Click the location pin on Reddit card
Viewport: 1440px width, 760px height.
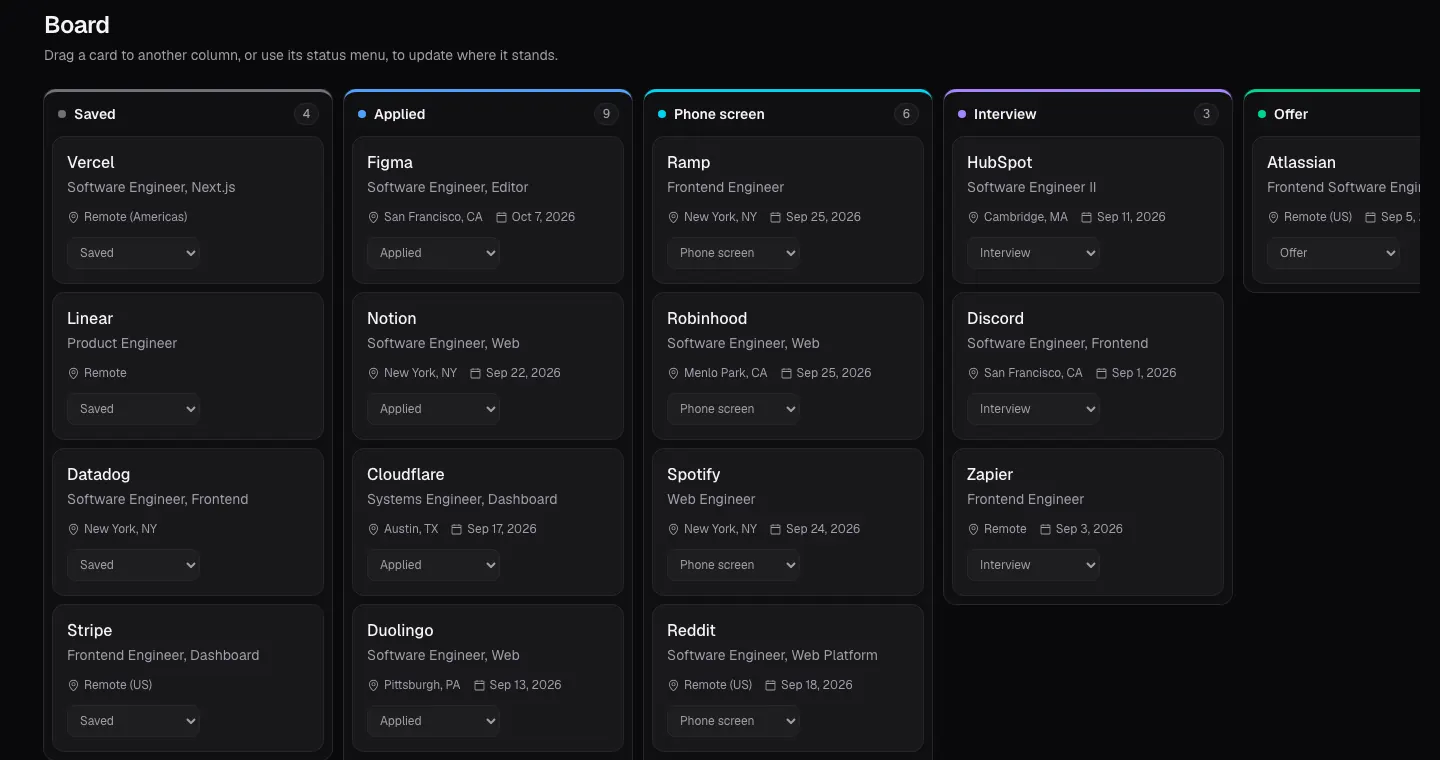pos(673,685)
